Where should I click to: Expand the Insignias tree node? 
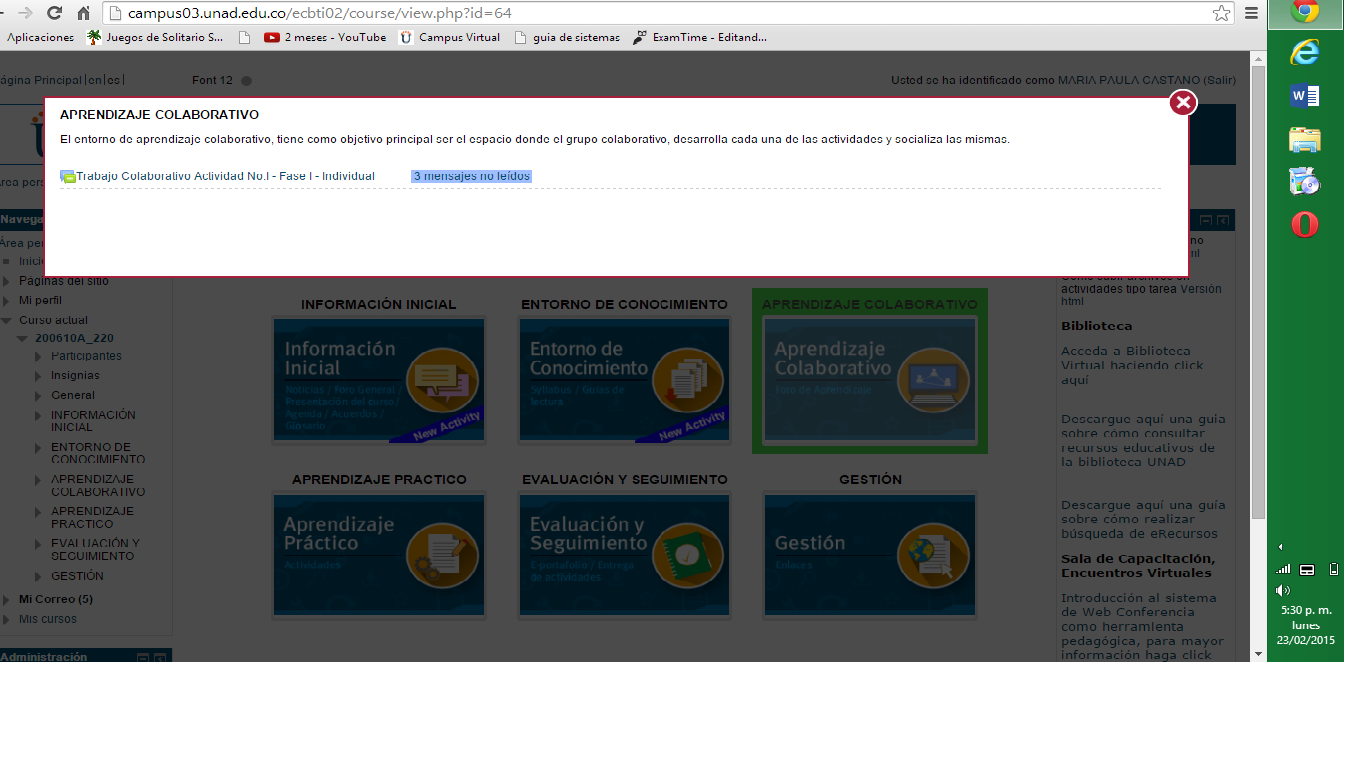click(39, 376)
